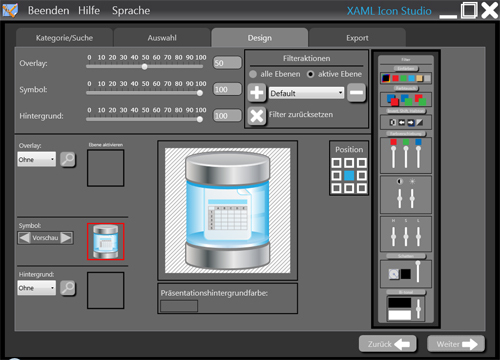Screen dimensions: 500x360
Task: Switch to the Kategorie/Suche tab
Action: [64, 38]
